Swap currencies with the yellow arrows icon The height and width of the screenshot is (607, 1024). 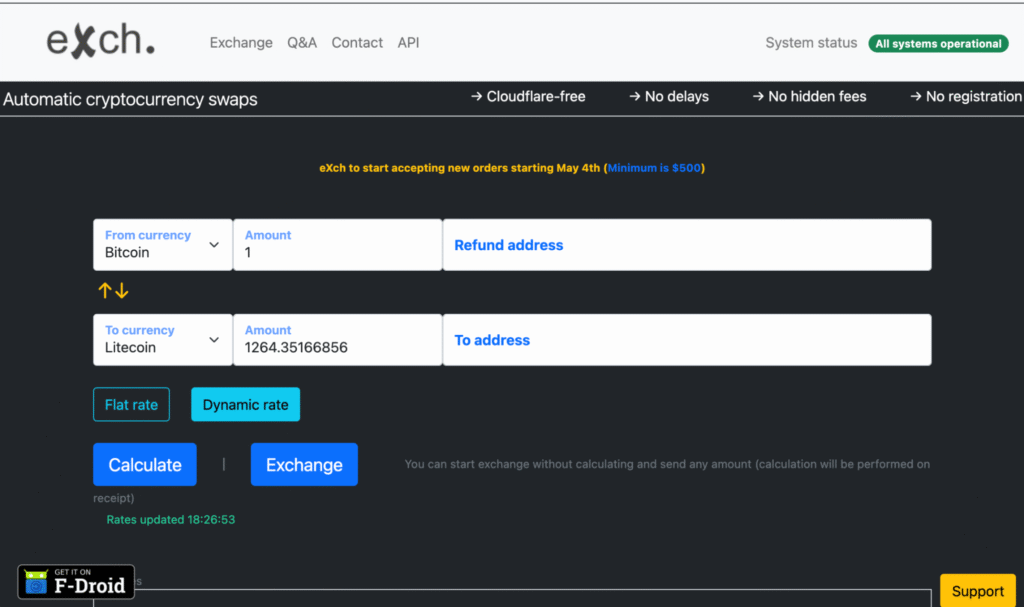pyautogui.click(x=113, y=290)
